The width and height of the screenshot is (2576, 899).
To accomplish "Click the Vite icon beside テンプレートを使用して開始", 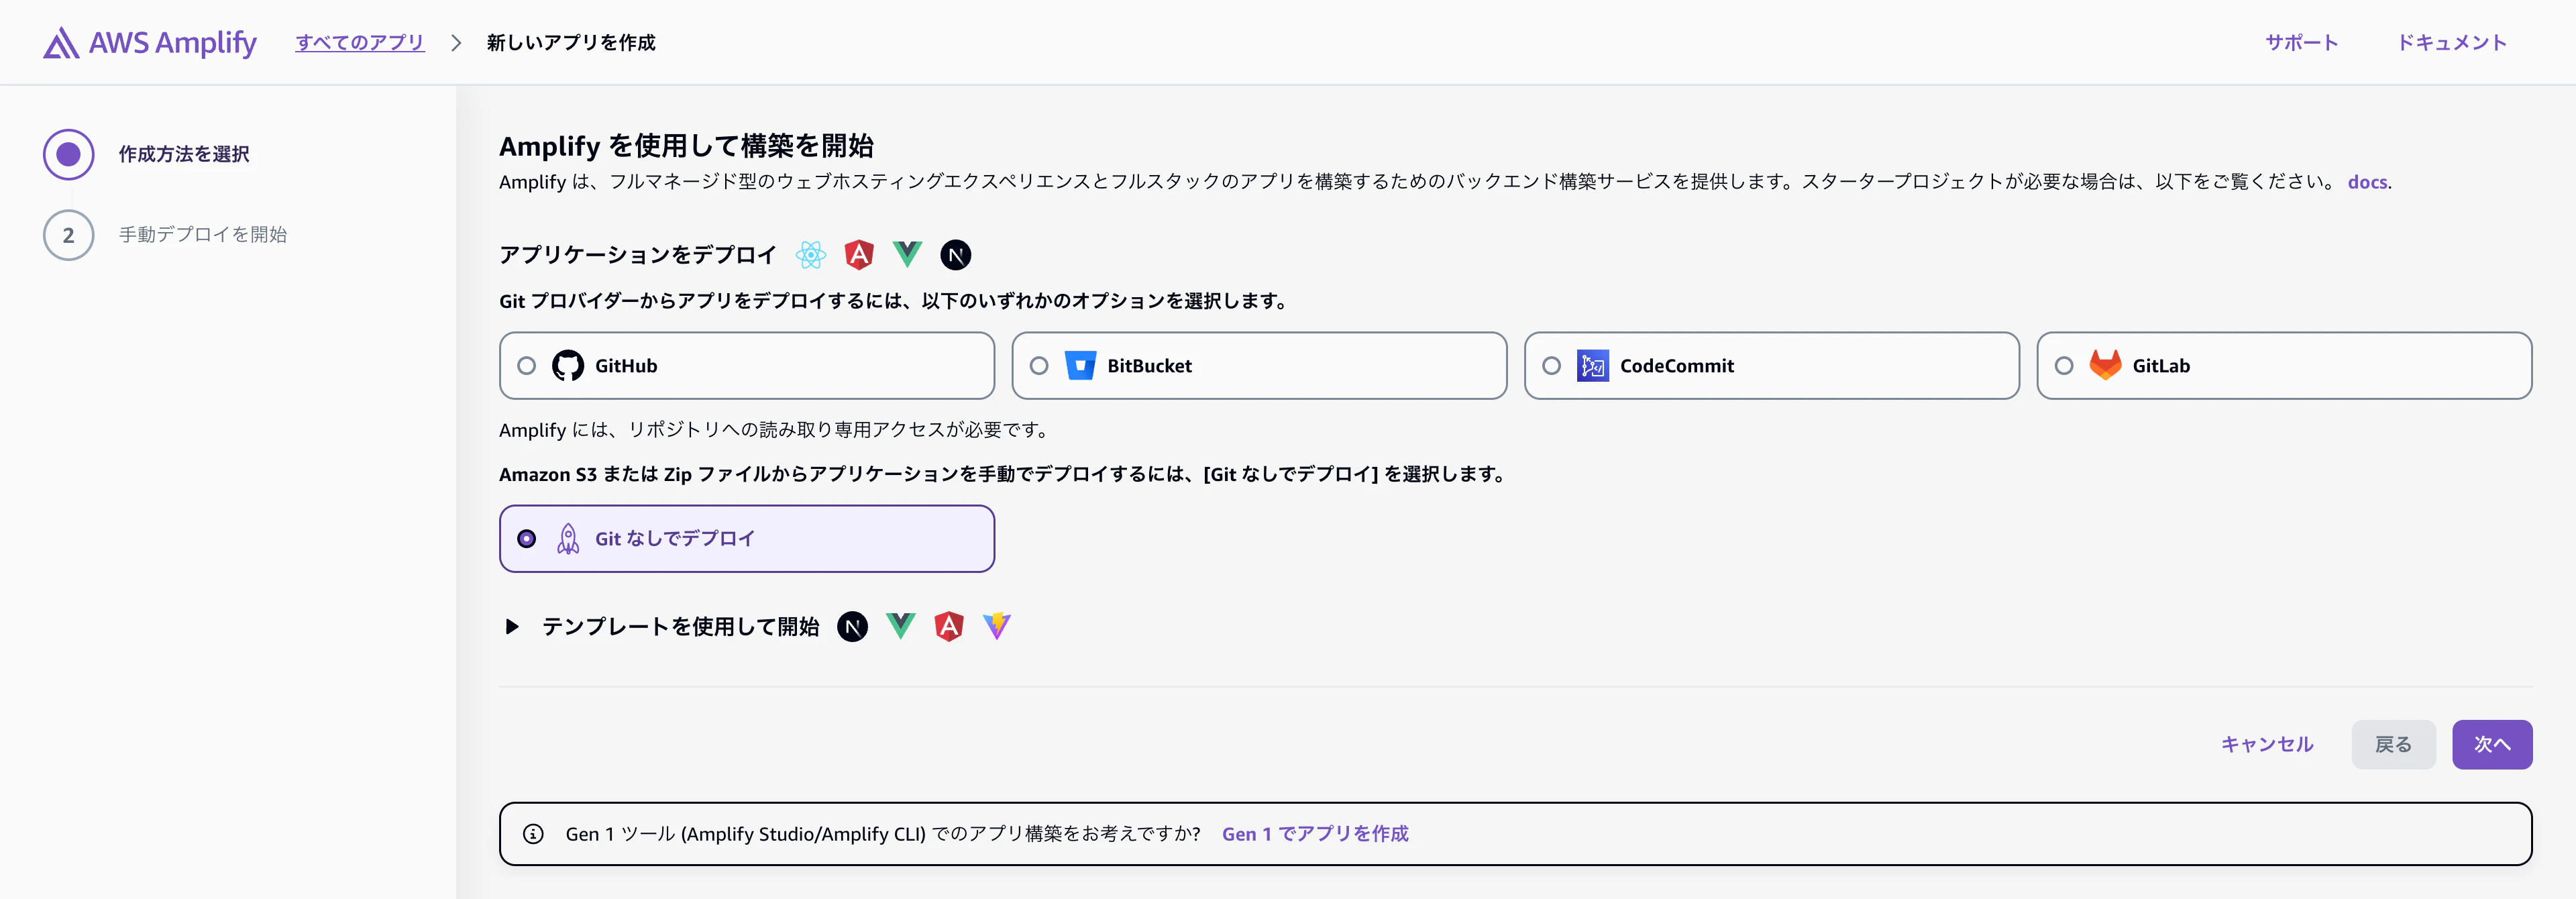I will point(996,625).
